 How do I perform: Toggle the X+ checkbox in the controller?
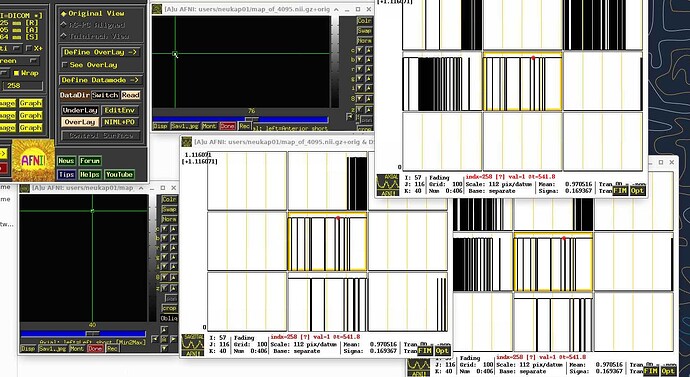tap(35, 48)
